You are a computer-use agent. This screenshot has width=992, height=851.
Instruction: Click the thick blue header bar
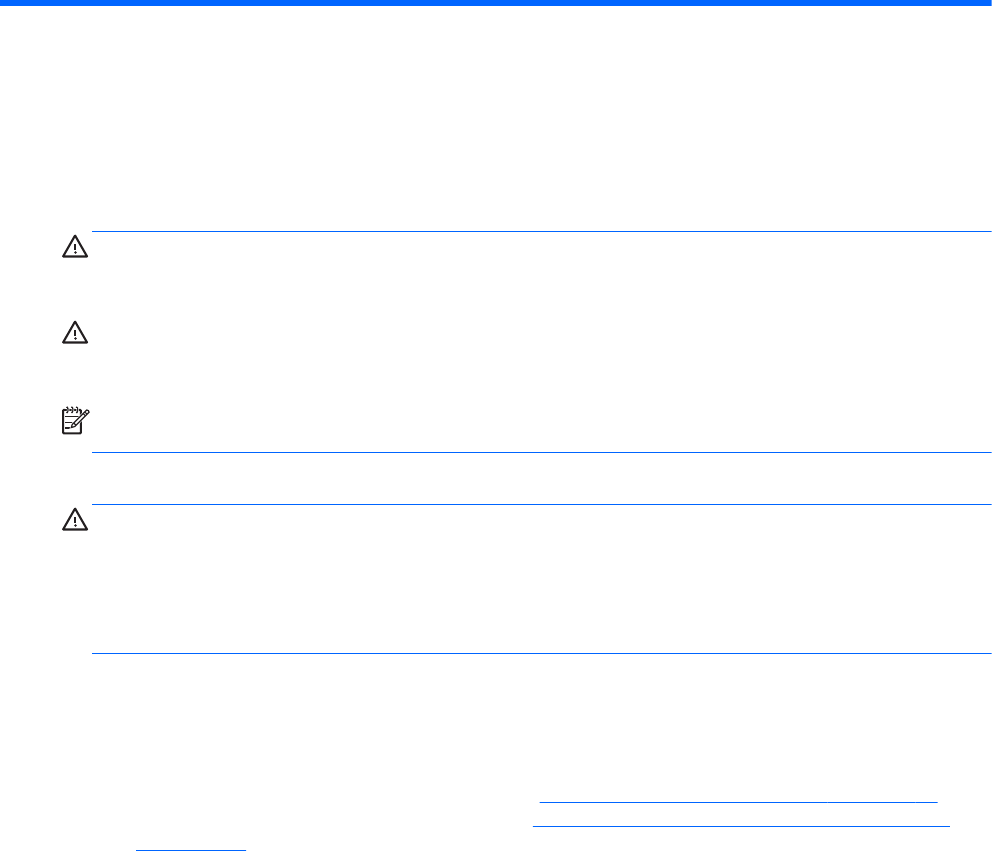coord(496,4)
